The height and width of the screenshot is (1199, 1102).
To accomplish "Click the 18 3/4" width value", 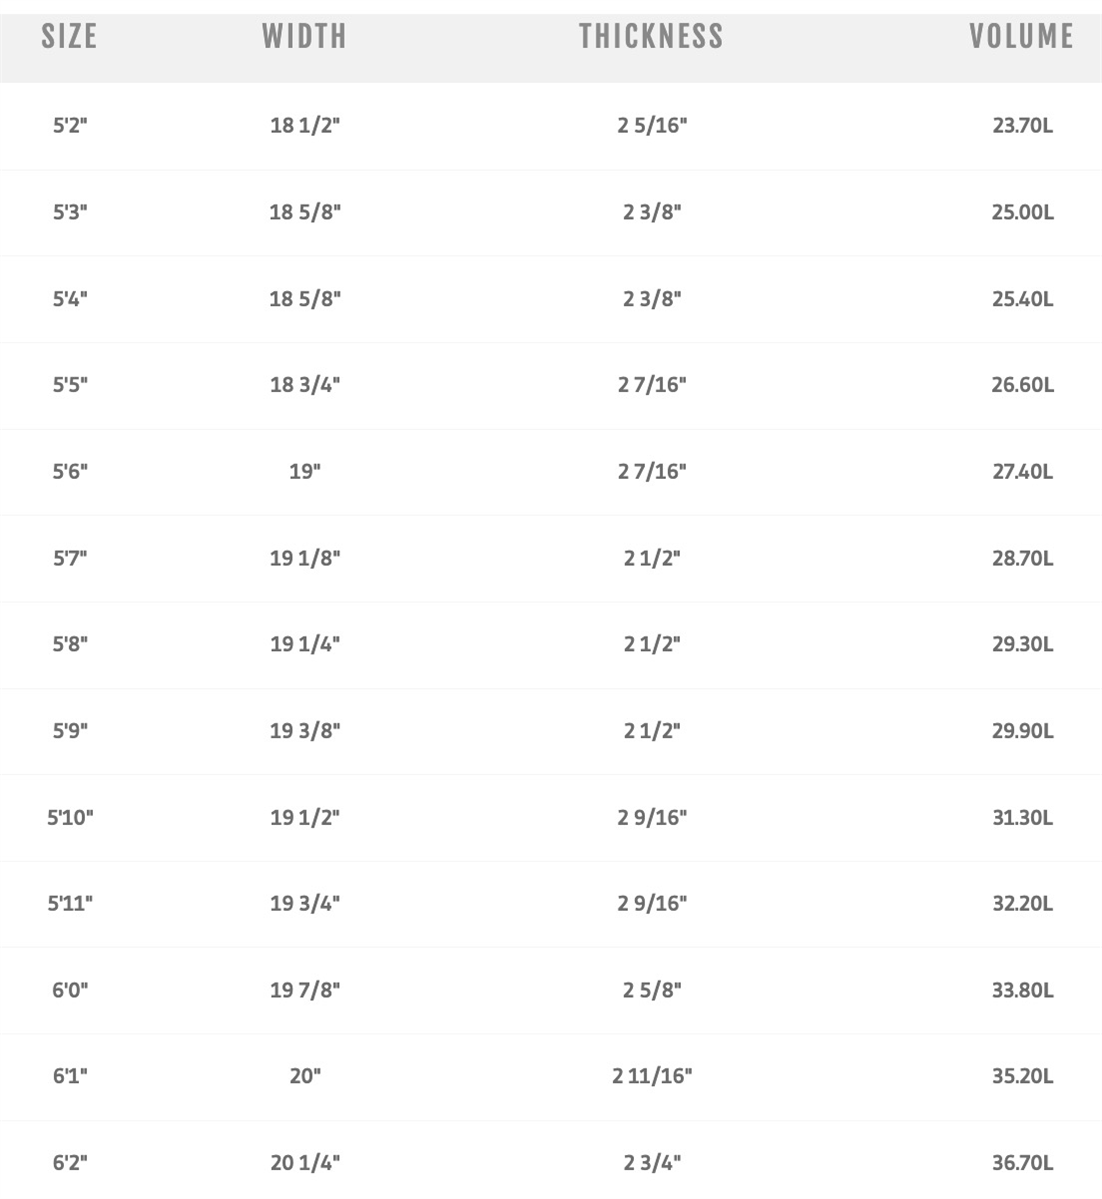I will [x=304, y=385].
